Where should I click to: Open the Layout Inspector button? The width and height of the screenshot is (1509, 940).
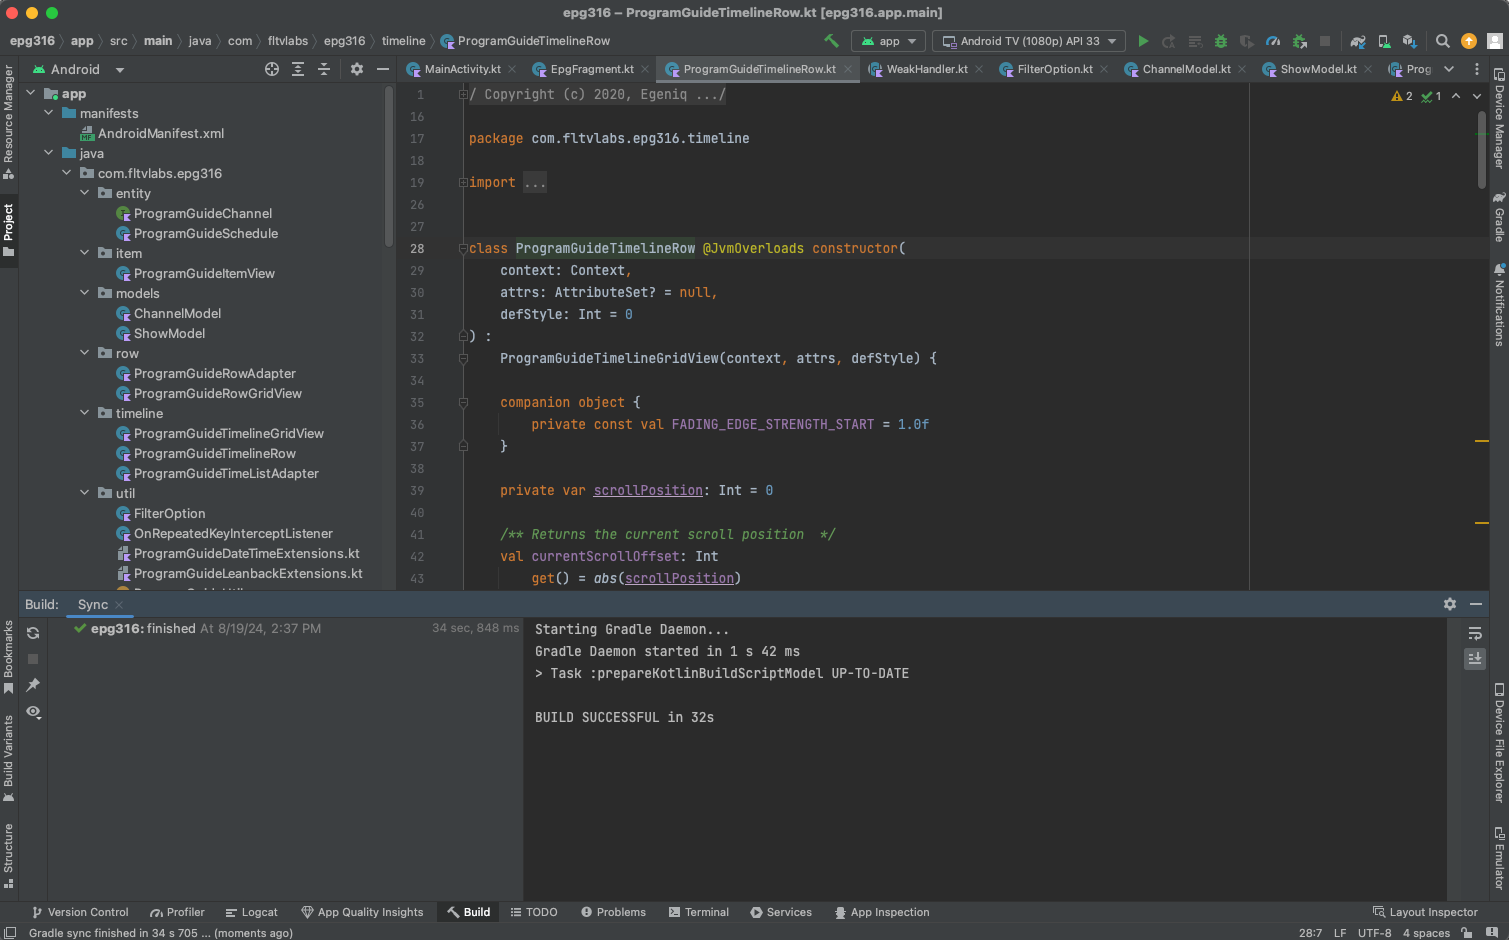tap(1424, 912)
